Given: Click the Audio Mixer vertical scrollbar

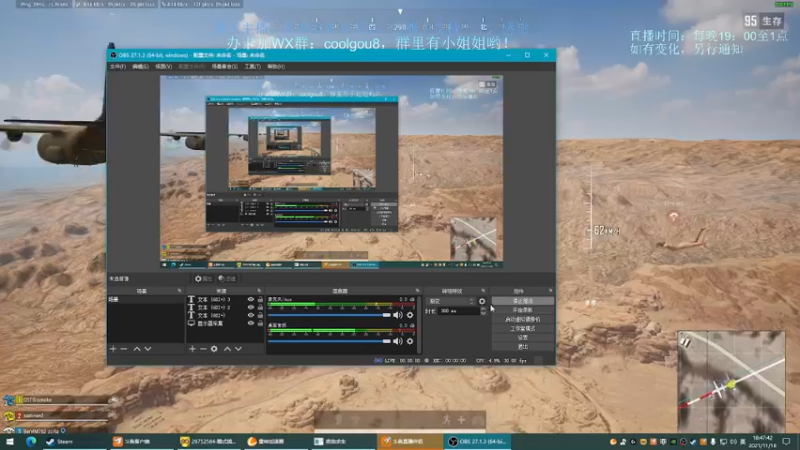Looking at the screenshot, I should pos(419,325).
